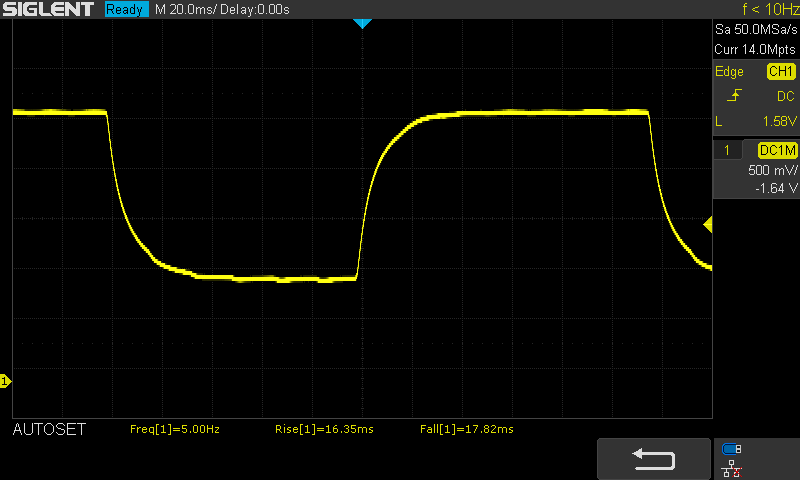Click the rising edge slope icon
The image size is (800, 480).
[x=735, y=96]
